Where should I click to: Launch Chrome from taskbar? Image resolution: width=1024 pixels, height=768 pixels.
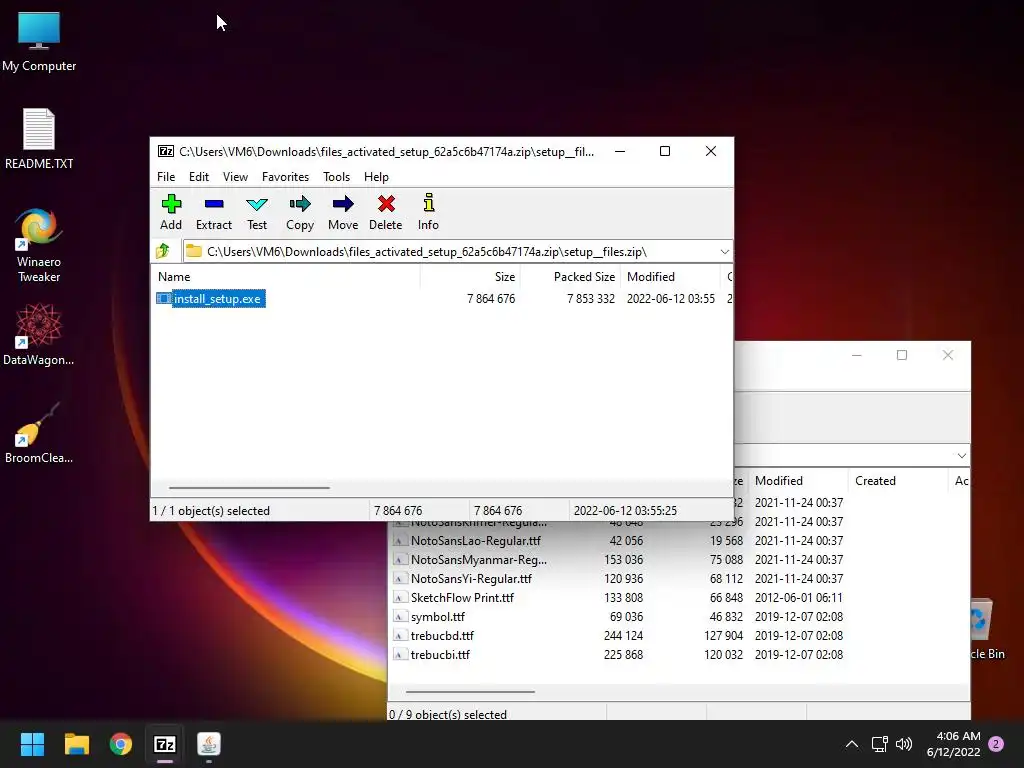121,744
